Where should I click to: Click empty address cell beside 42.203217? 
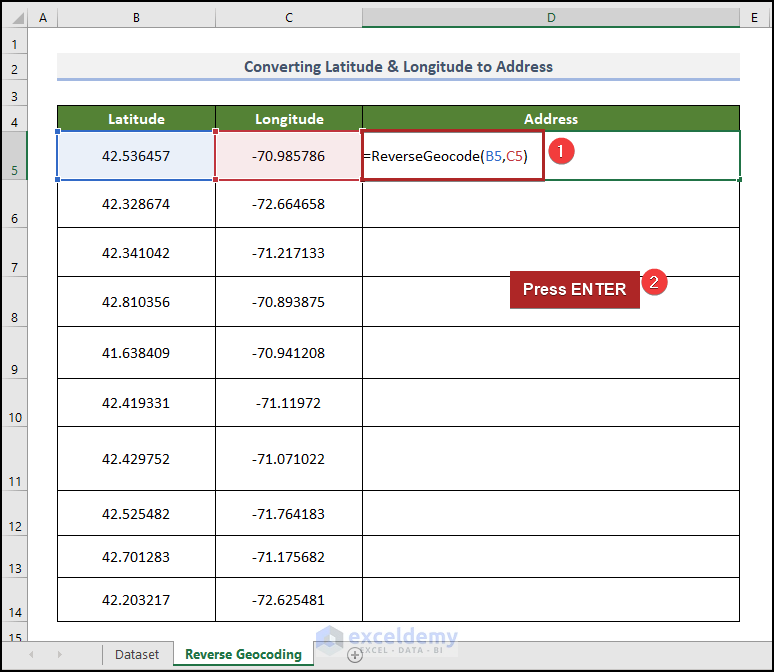551,599
